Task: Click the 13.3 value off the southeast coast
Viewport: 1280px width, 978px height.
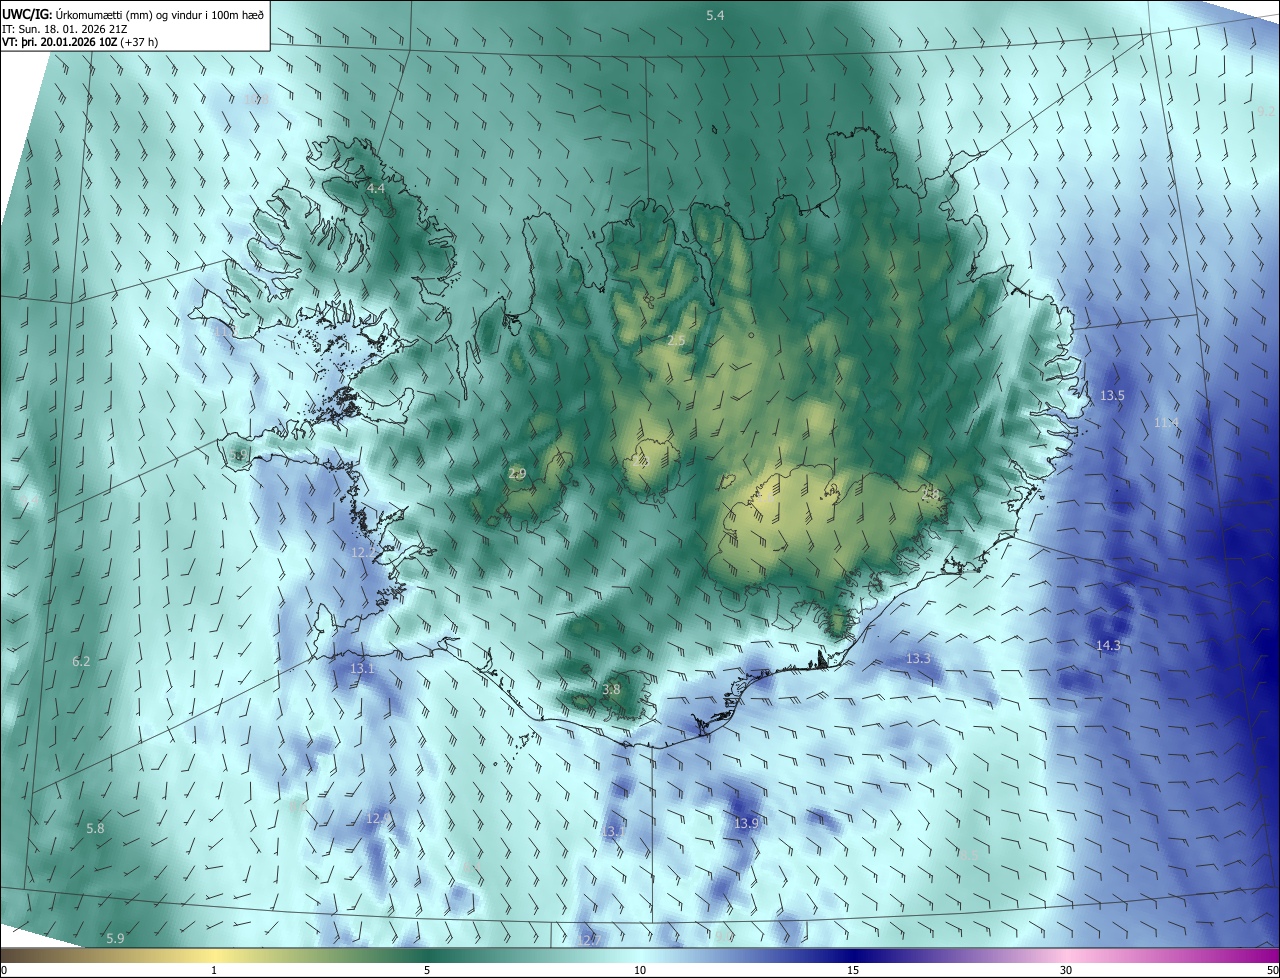Action: 918,659
